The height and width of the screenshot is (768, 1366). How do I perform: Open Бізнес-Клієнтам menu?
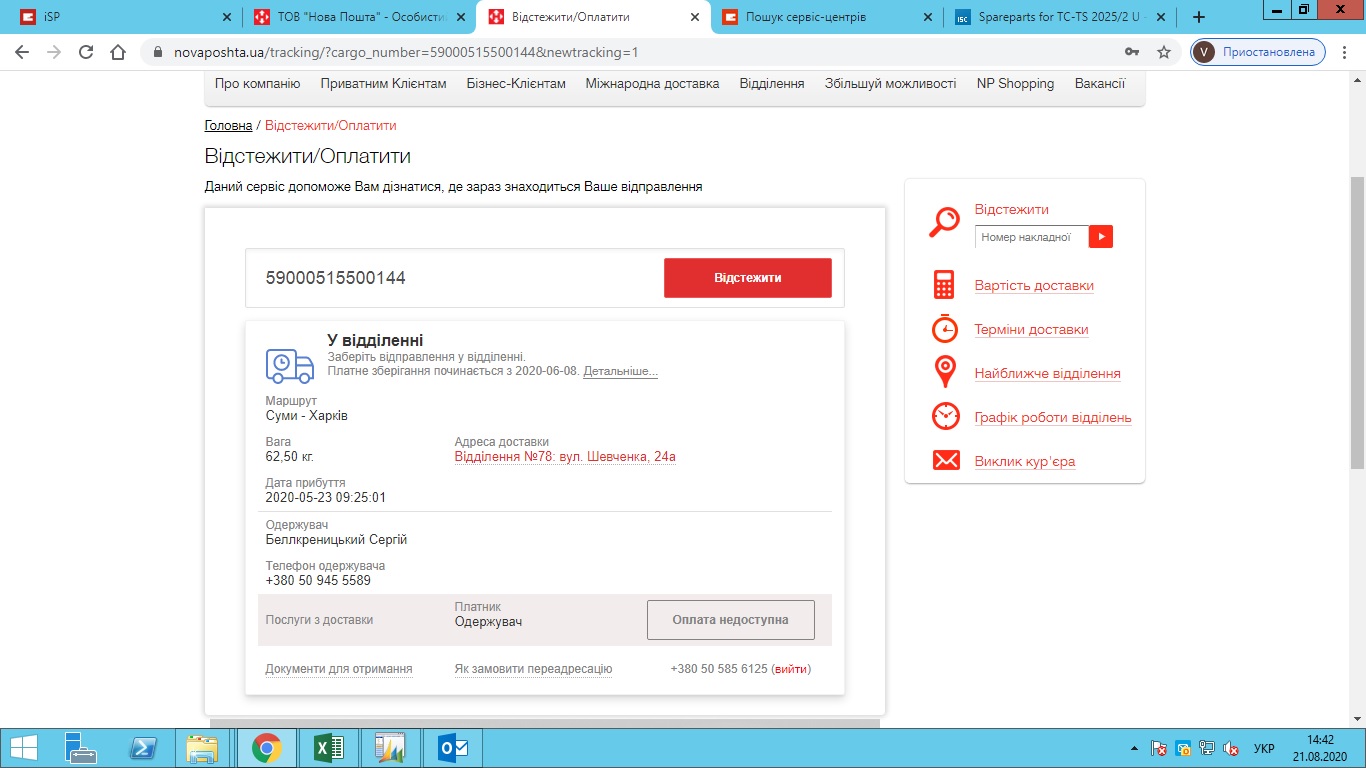click(516, 84)
